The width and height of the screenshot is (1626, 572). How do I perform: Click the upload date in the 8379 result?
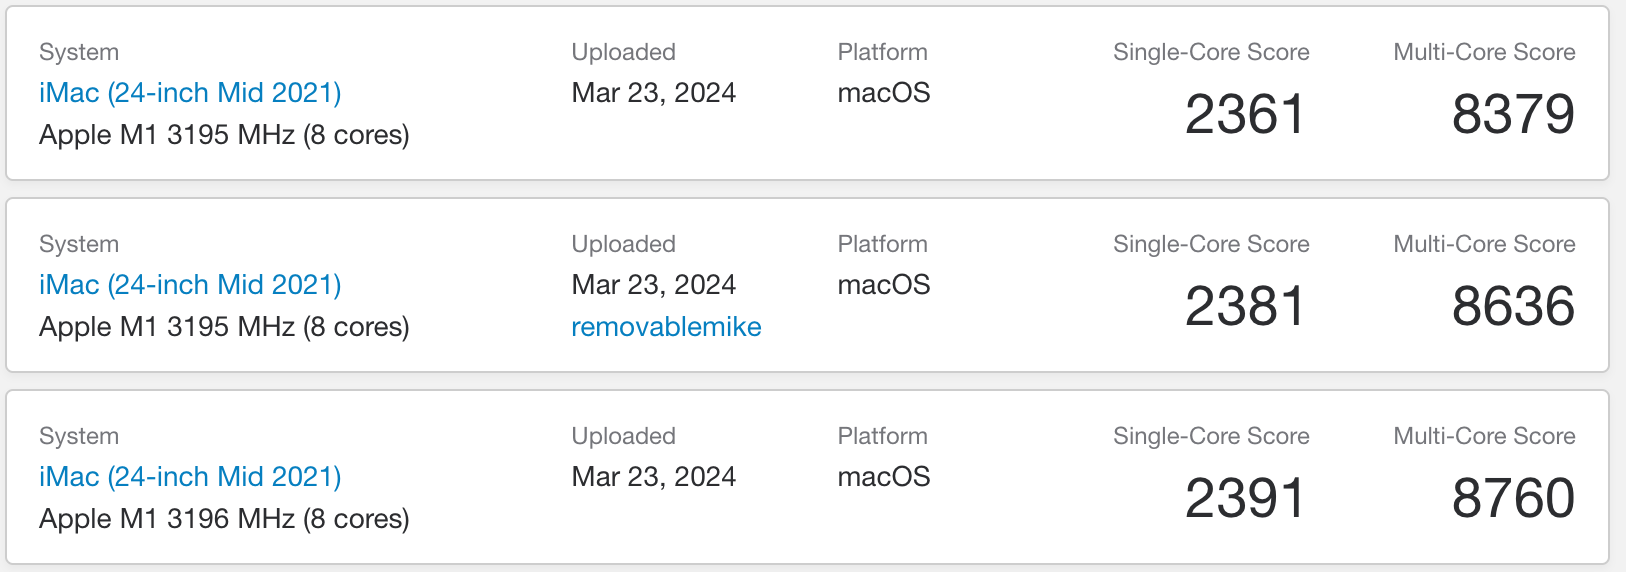pyautogui.click(x=653, y=93)
